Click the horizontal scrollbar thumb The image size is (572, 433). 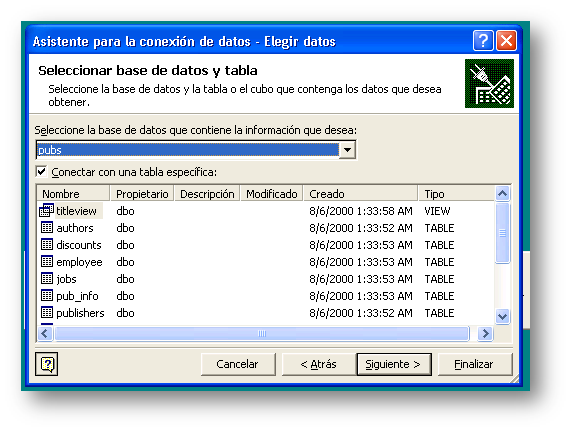[262, 333]
